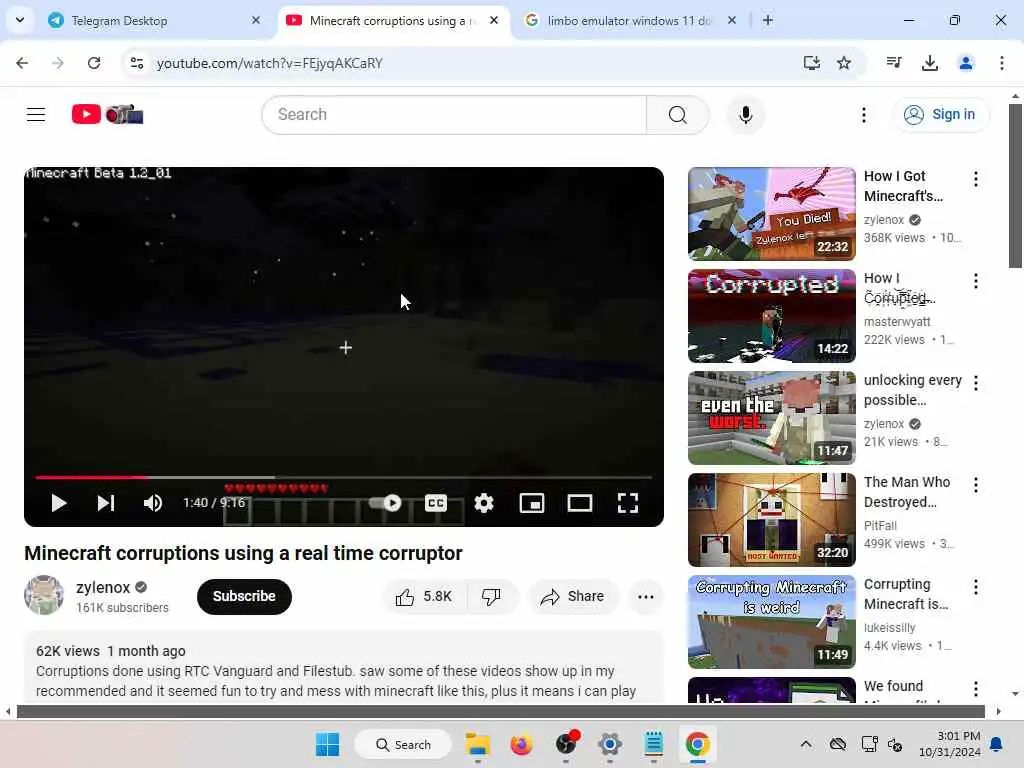Switch to the Telegram Desktop tab

(x=153, y=21)
